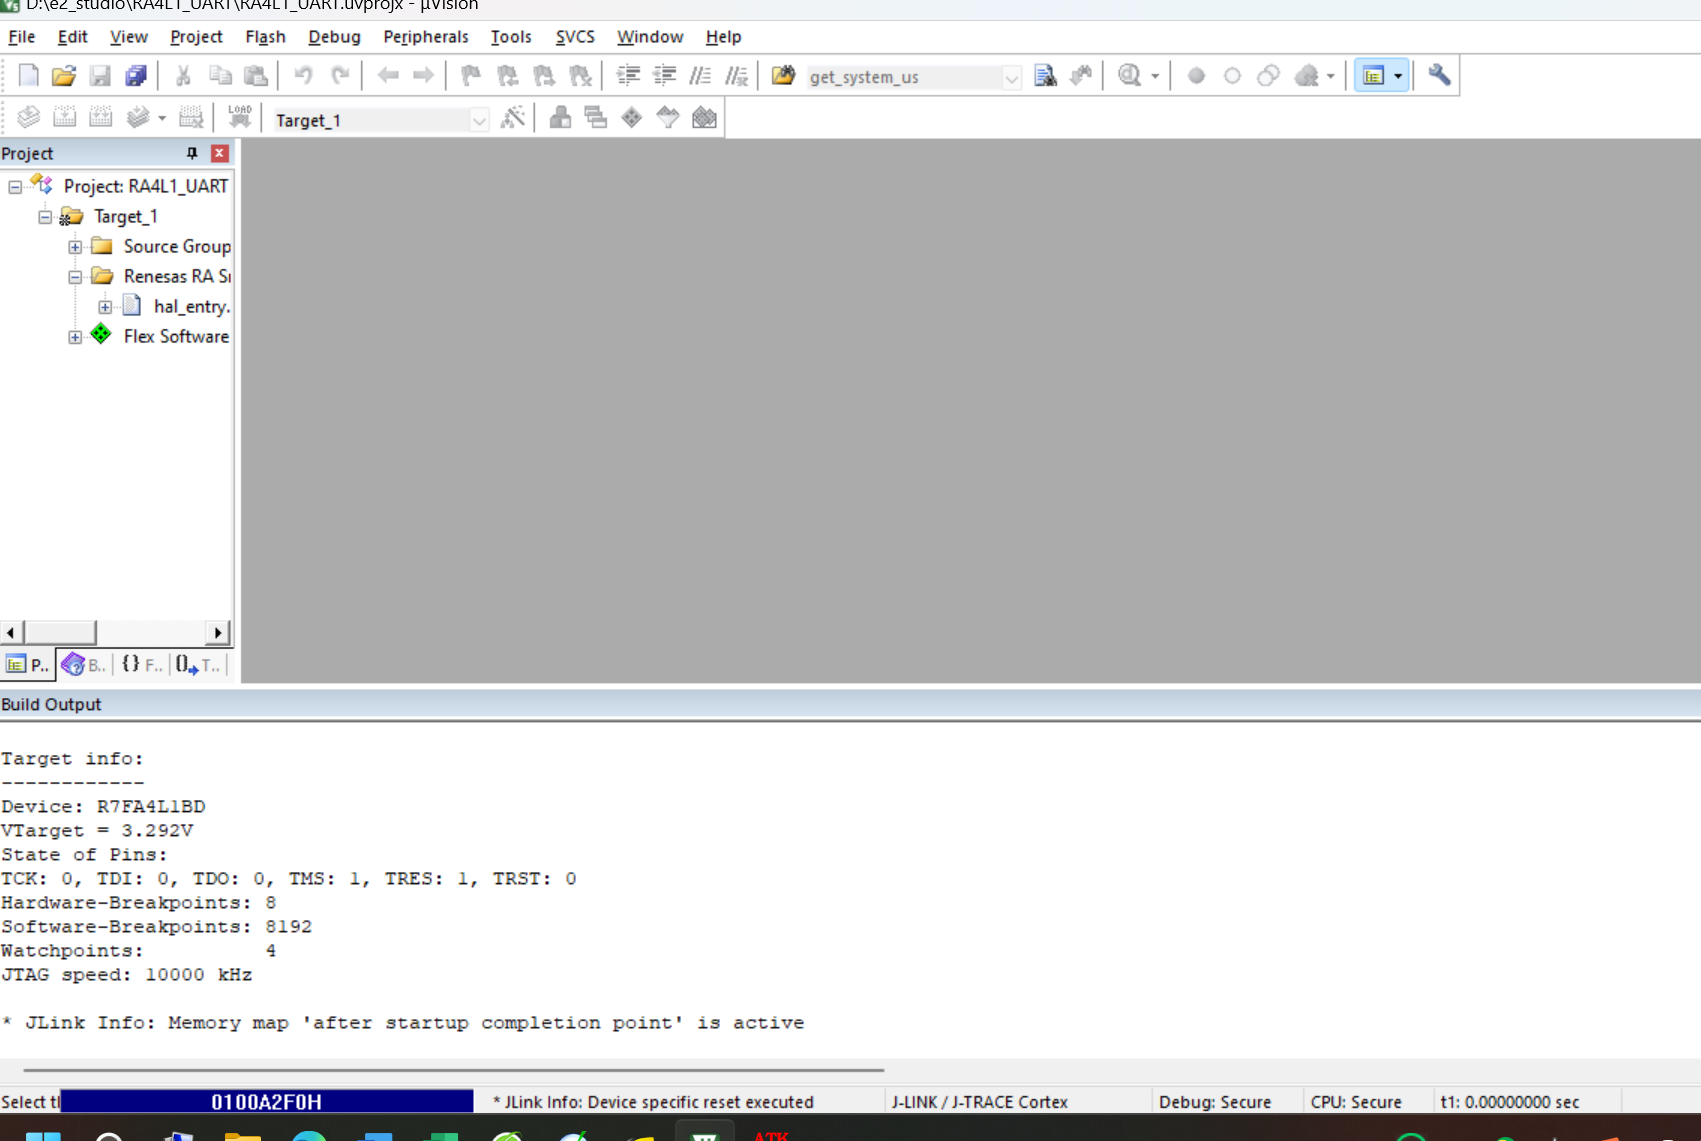The image size is (1701, 1141).
Task: Close the Project panel
Action: tap(220, 153)
